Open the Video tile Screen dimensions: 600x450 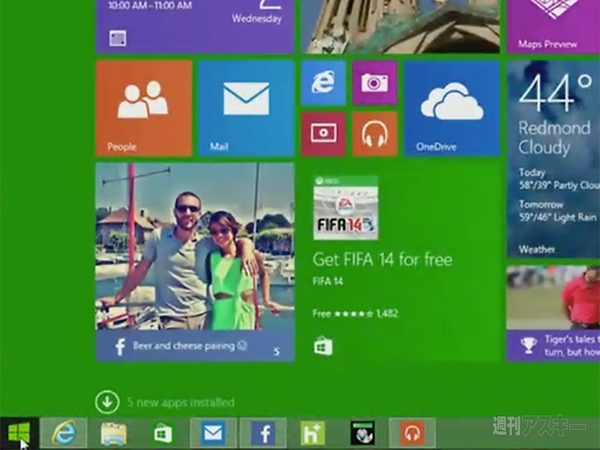(x=323, y=134)
